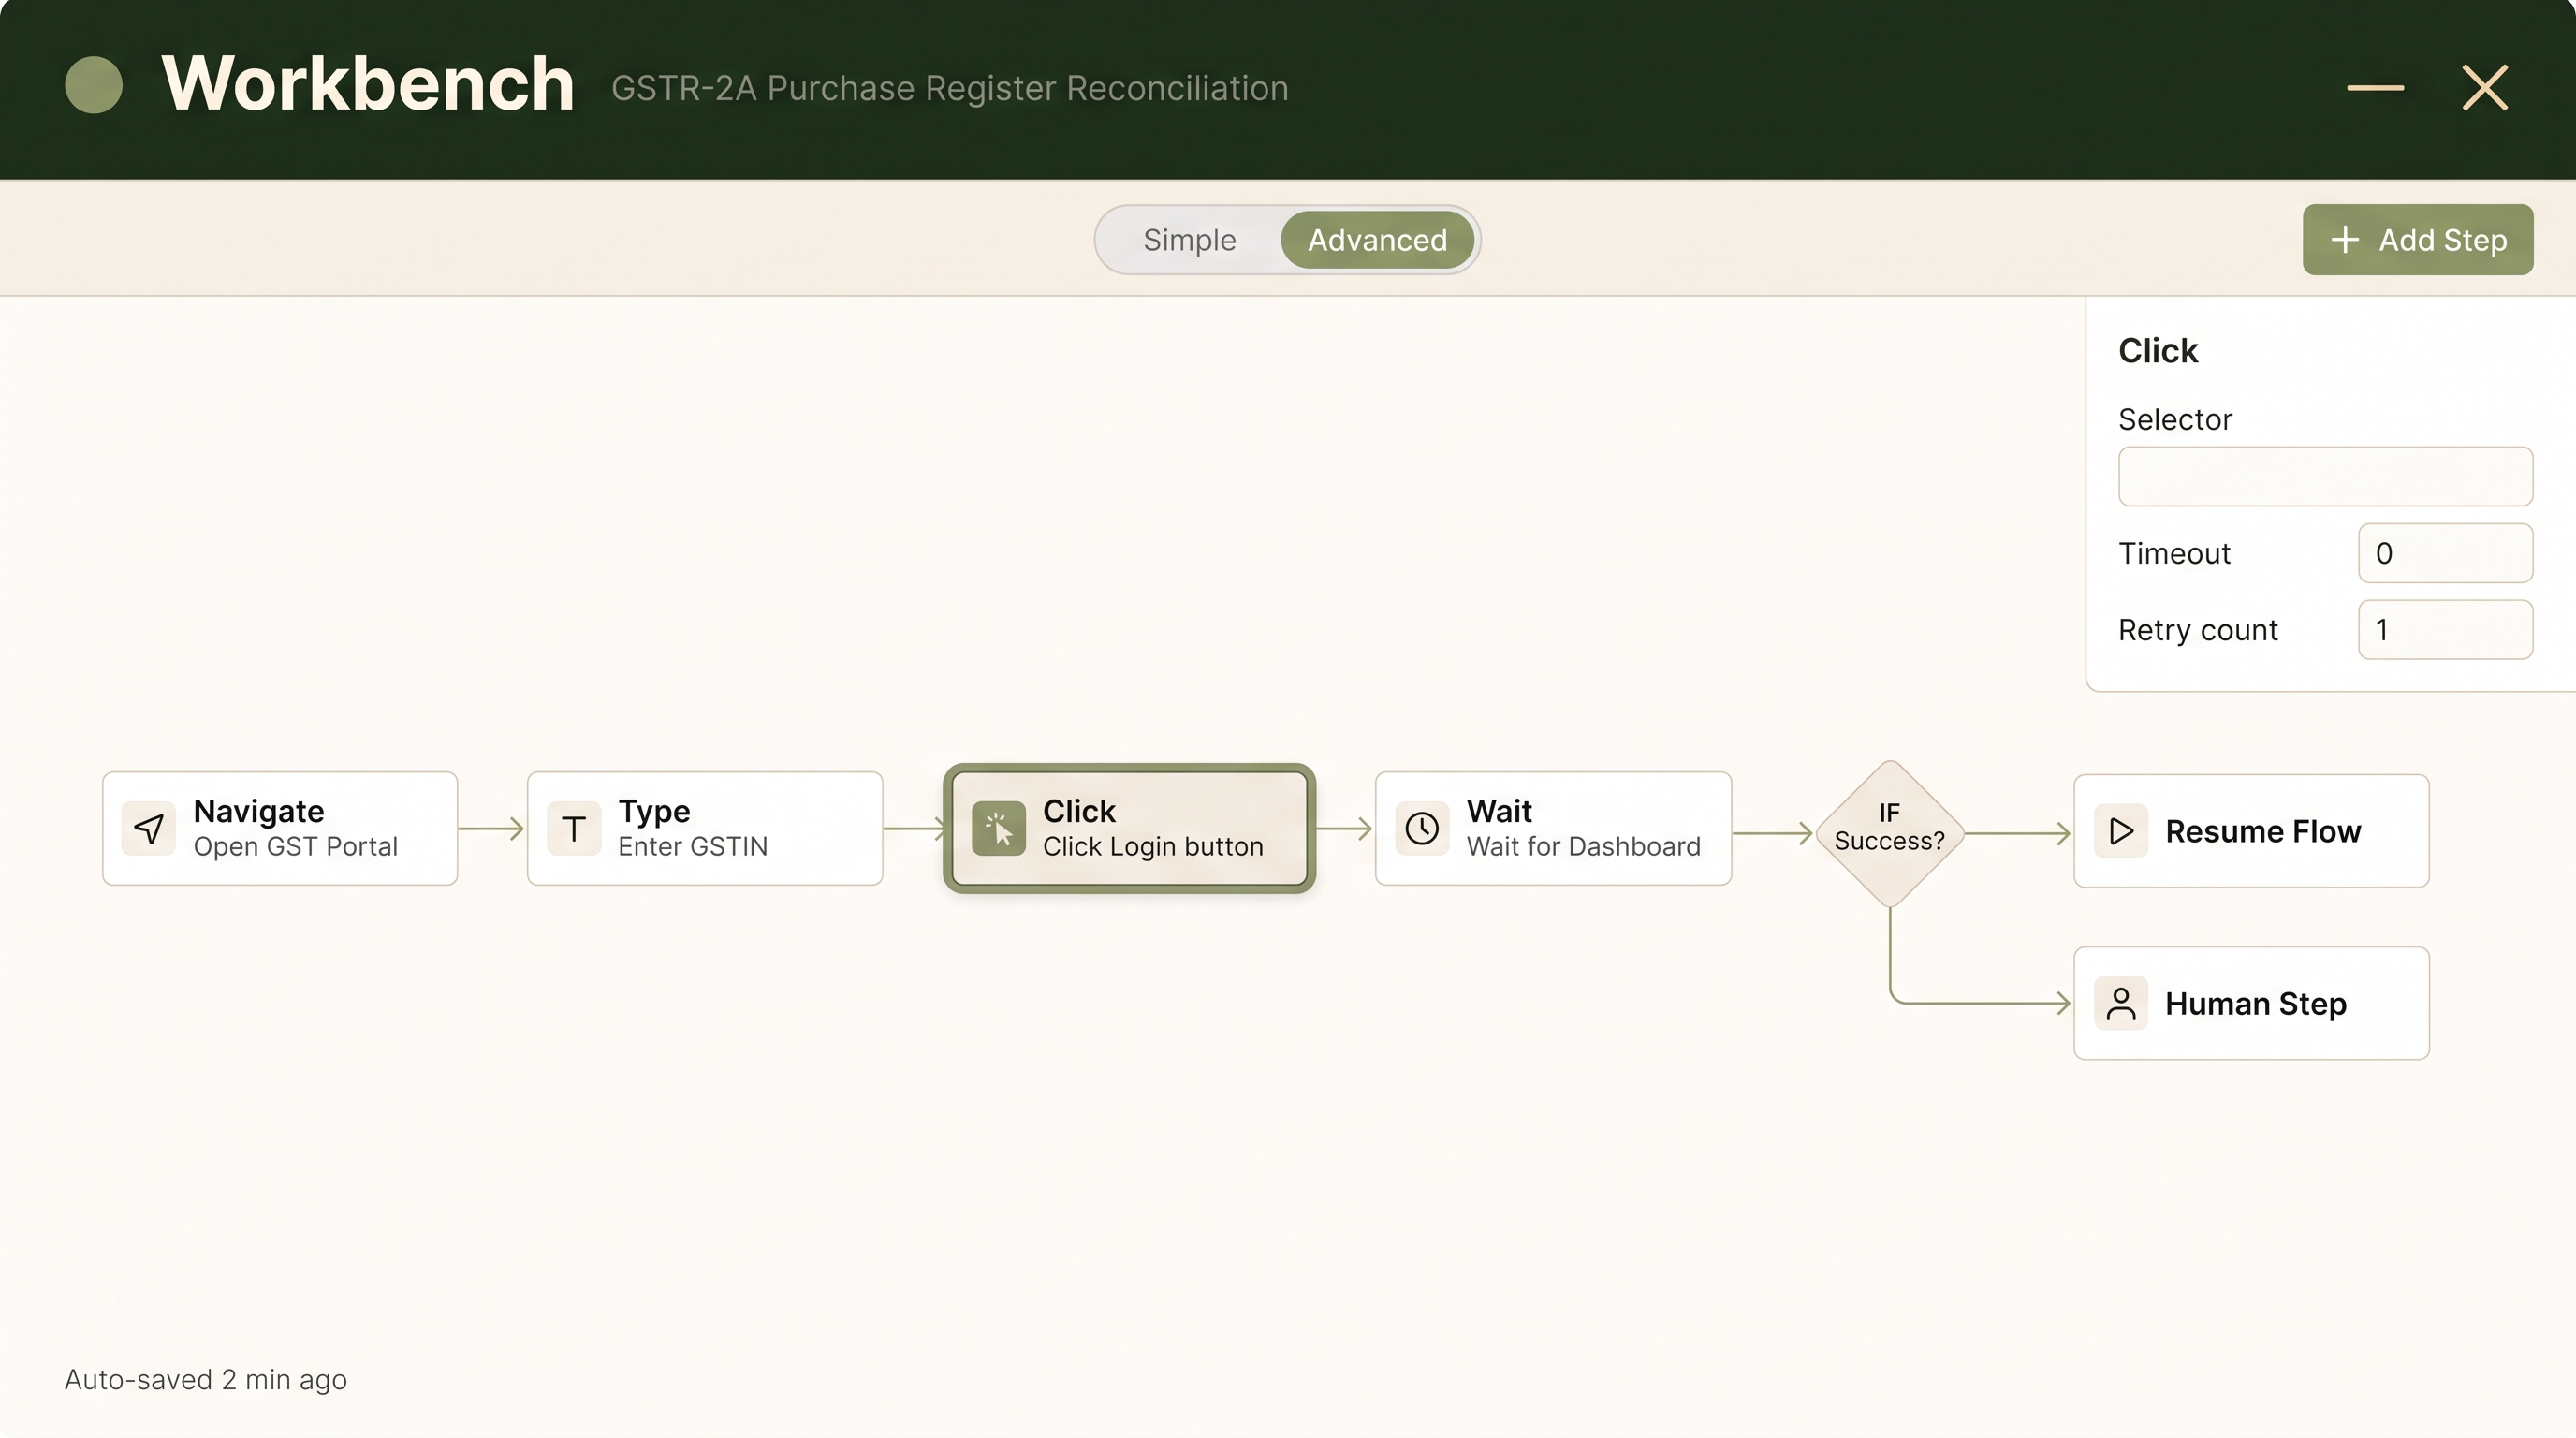Click the Enter GSTIN subtitle

(693, 846)
